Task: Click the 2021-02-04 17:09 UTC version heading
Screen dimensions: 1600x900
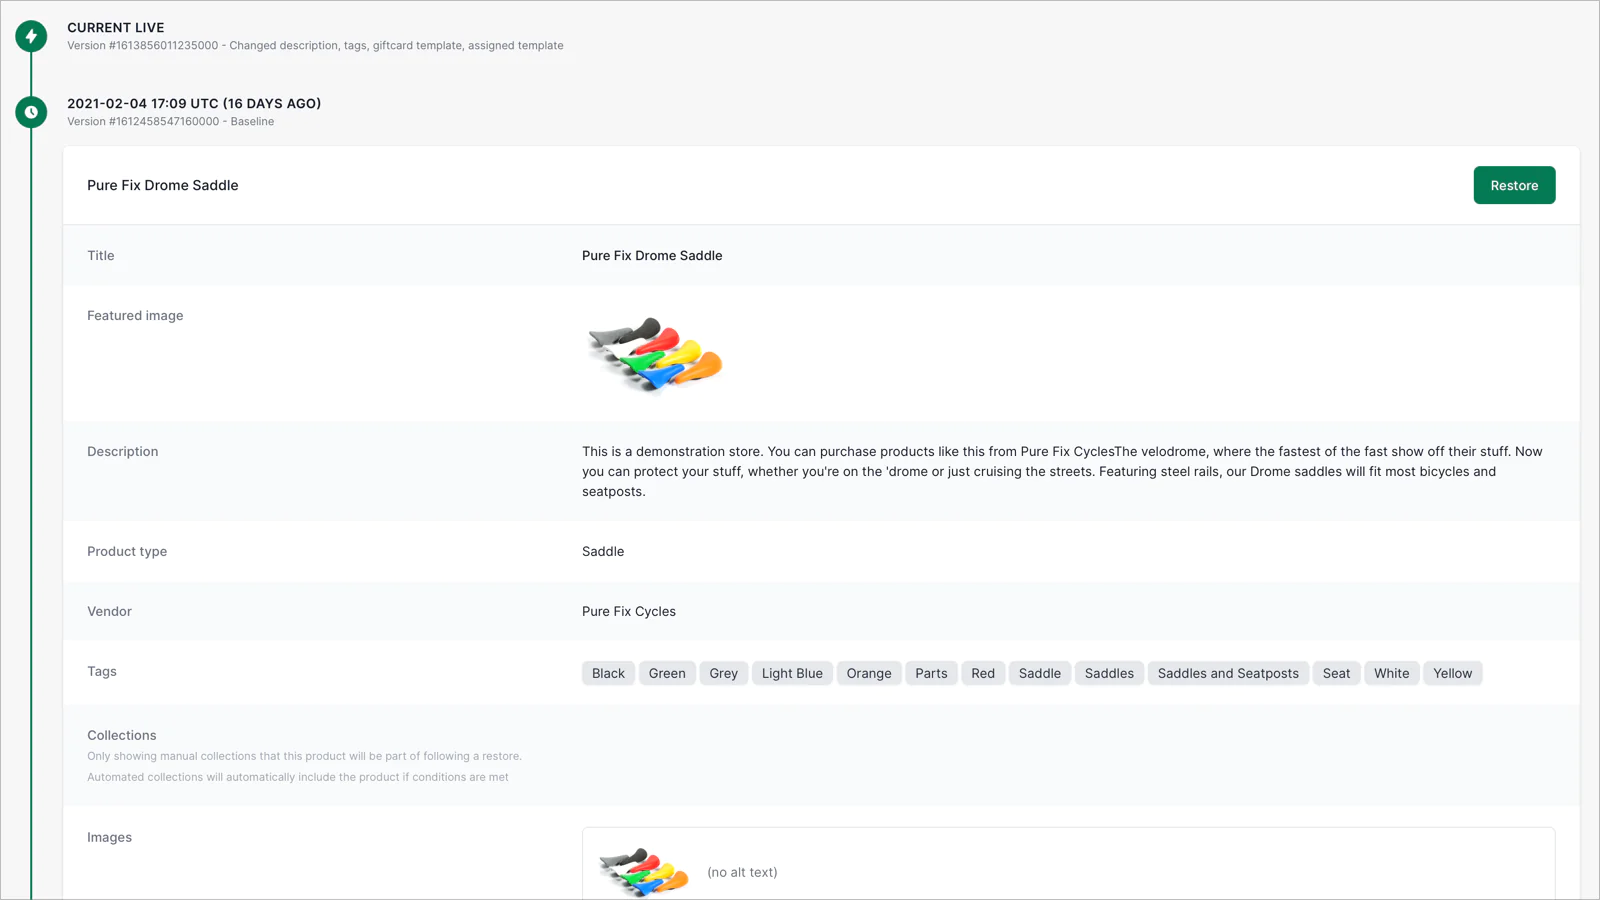Action: tap(194, 104)
